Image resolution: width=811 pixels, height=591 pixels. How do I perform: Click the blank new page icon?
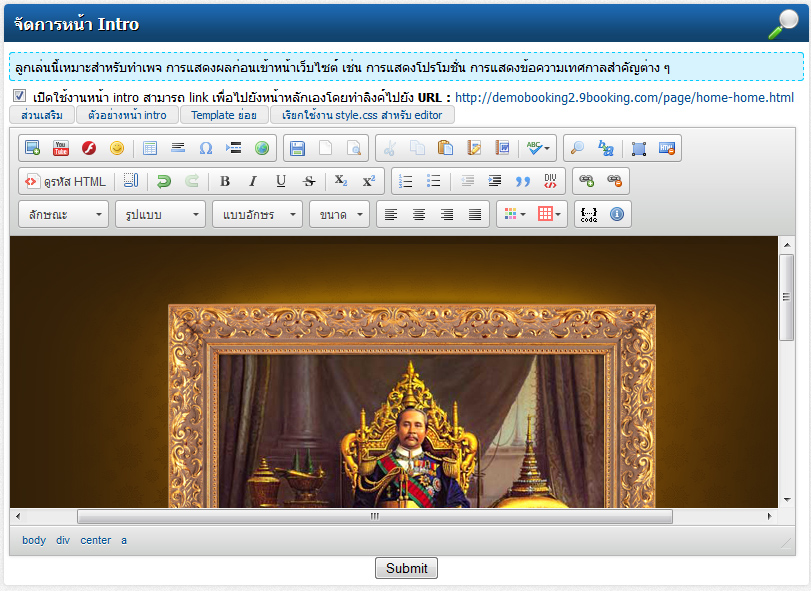click(325, 148)
